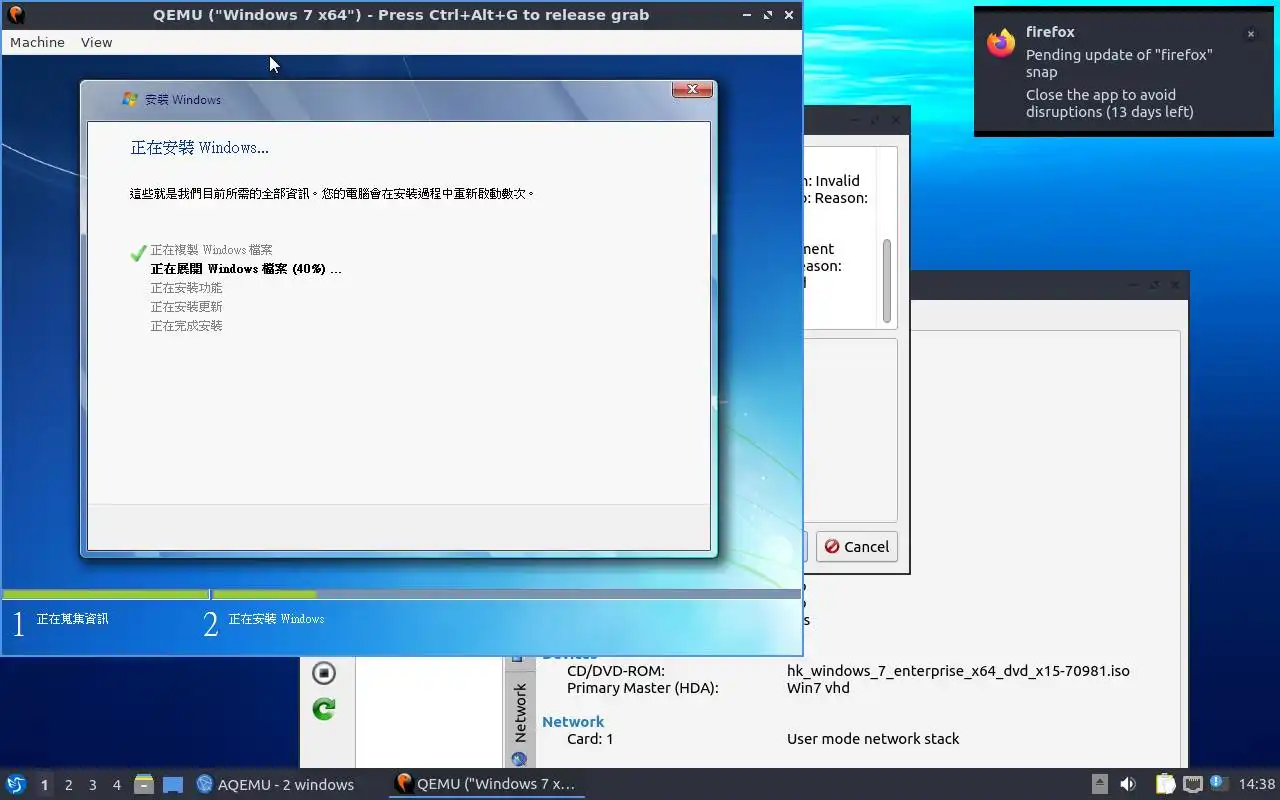
Task: Click the 14:38 clock in taskbar
Action: pyautogui.click(x=1257, y=784)
